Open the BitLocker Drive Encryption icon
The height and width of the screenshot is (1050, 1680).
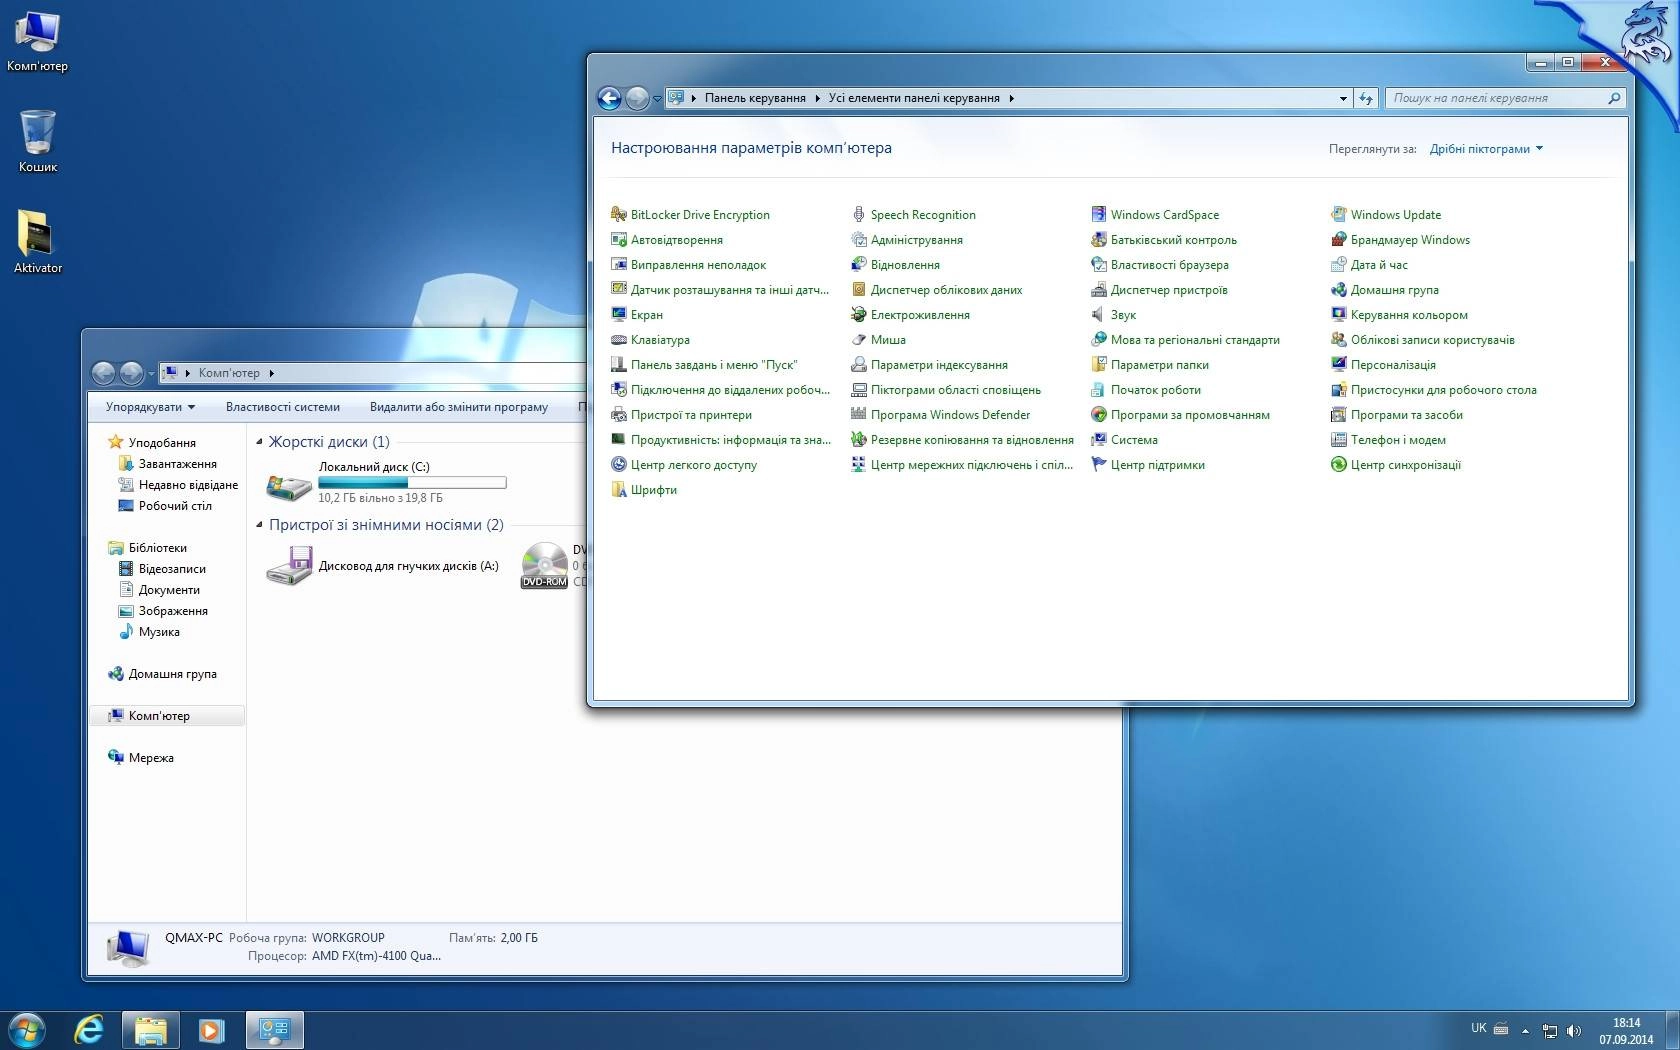tap(619, 214)
